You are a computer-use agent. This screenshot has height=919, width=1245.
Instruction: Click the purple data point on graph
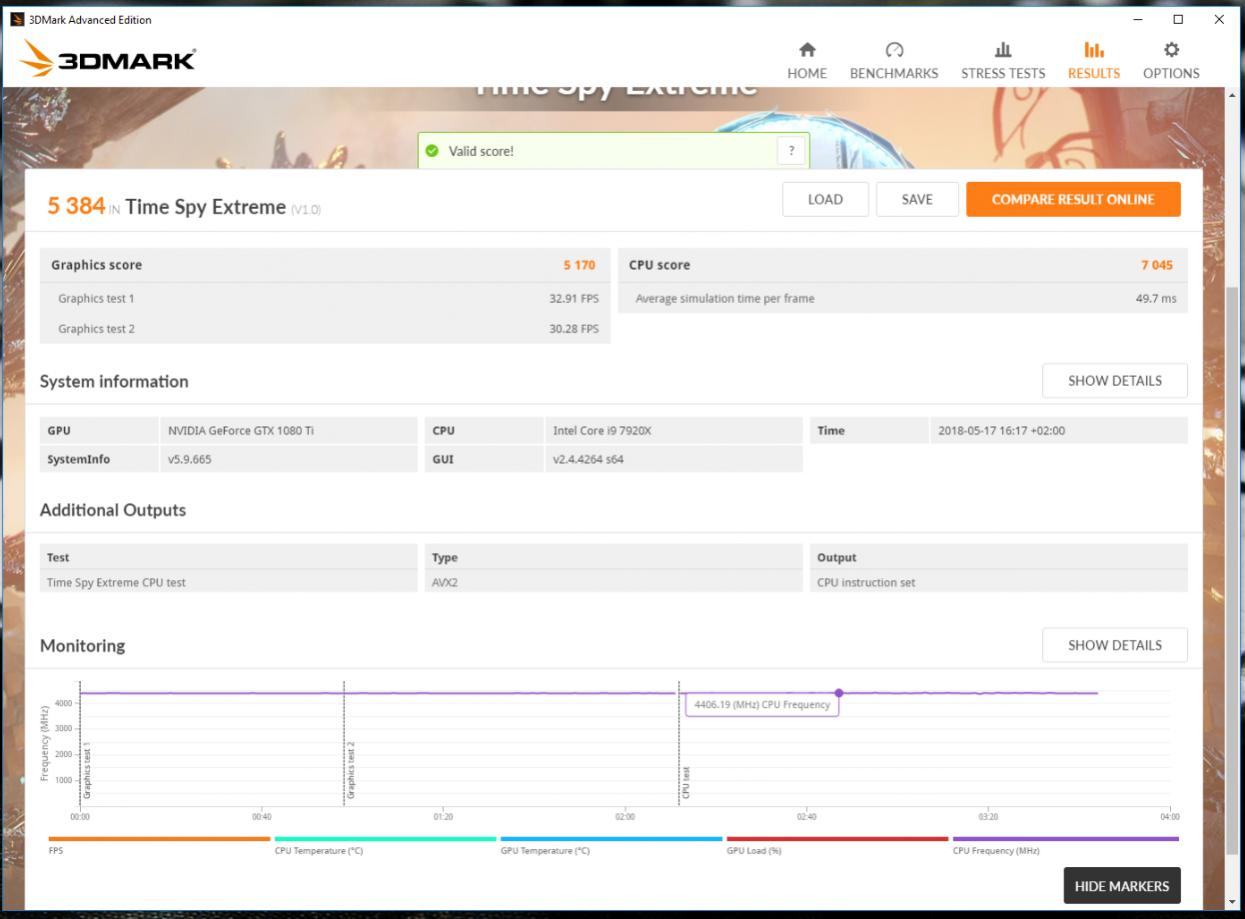839,693
